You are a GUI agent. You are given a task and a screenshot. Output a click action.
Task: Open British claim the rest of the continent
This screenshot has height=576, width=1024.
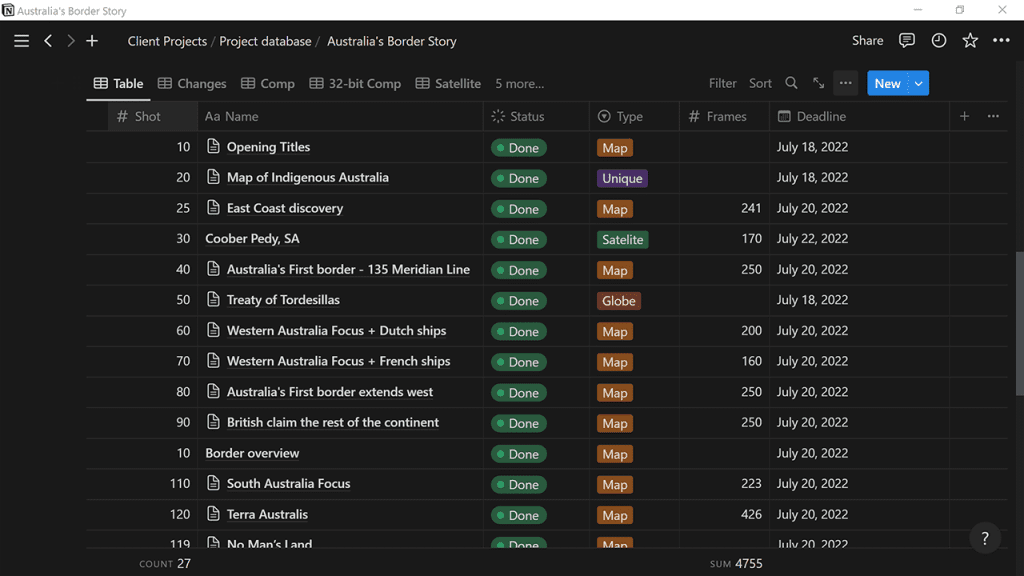click(332, 422)
